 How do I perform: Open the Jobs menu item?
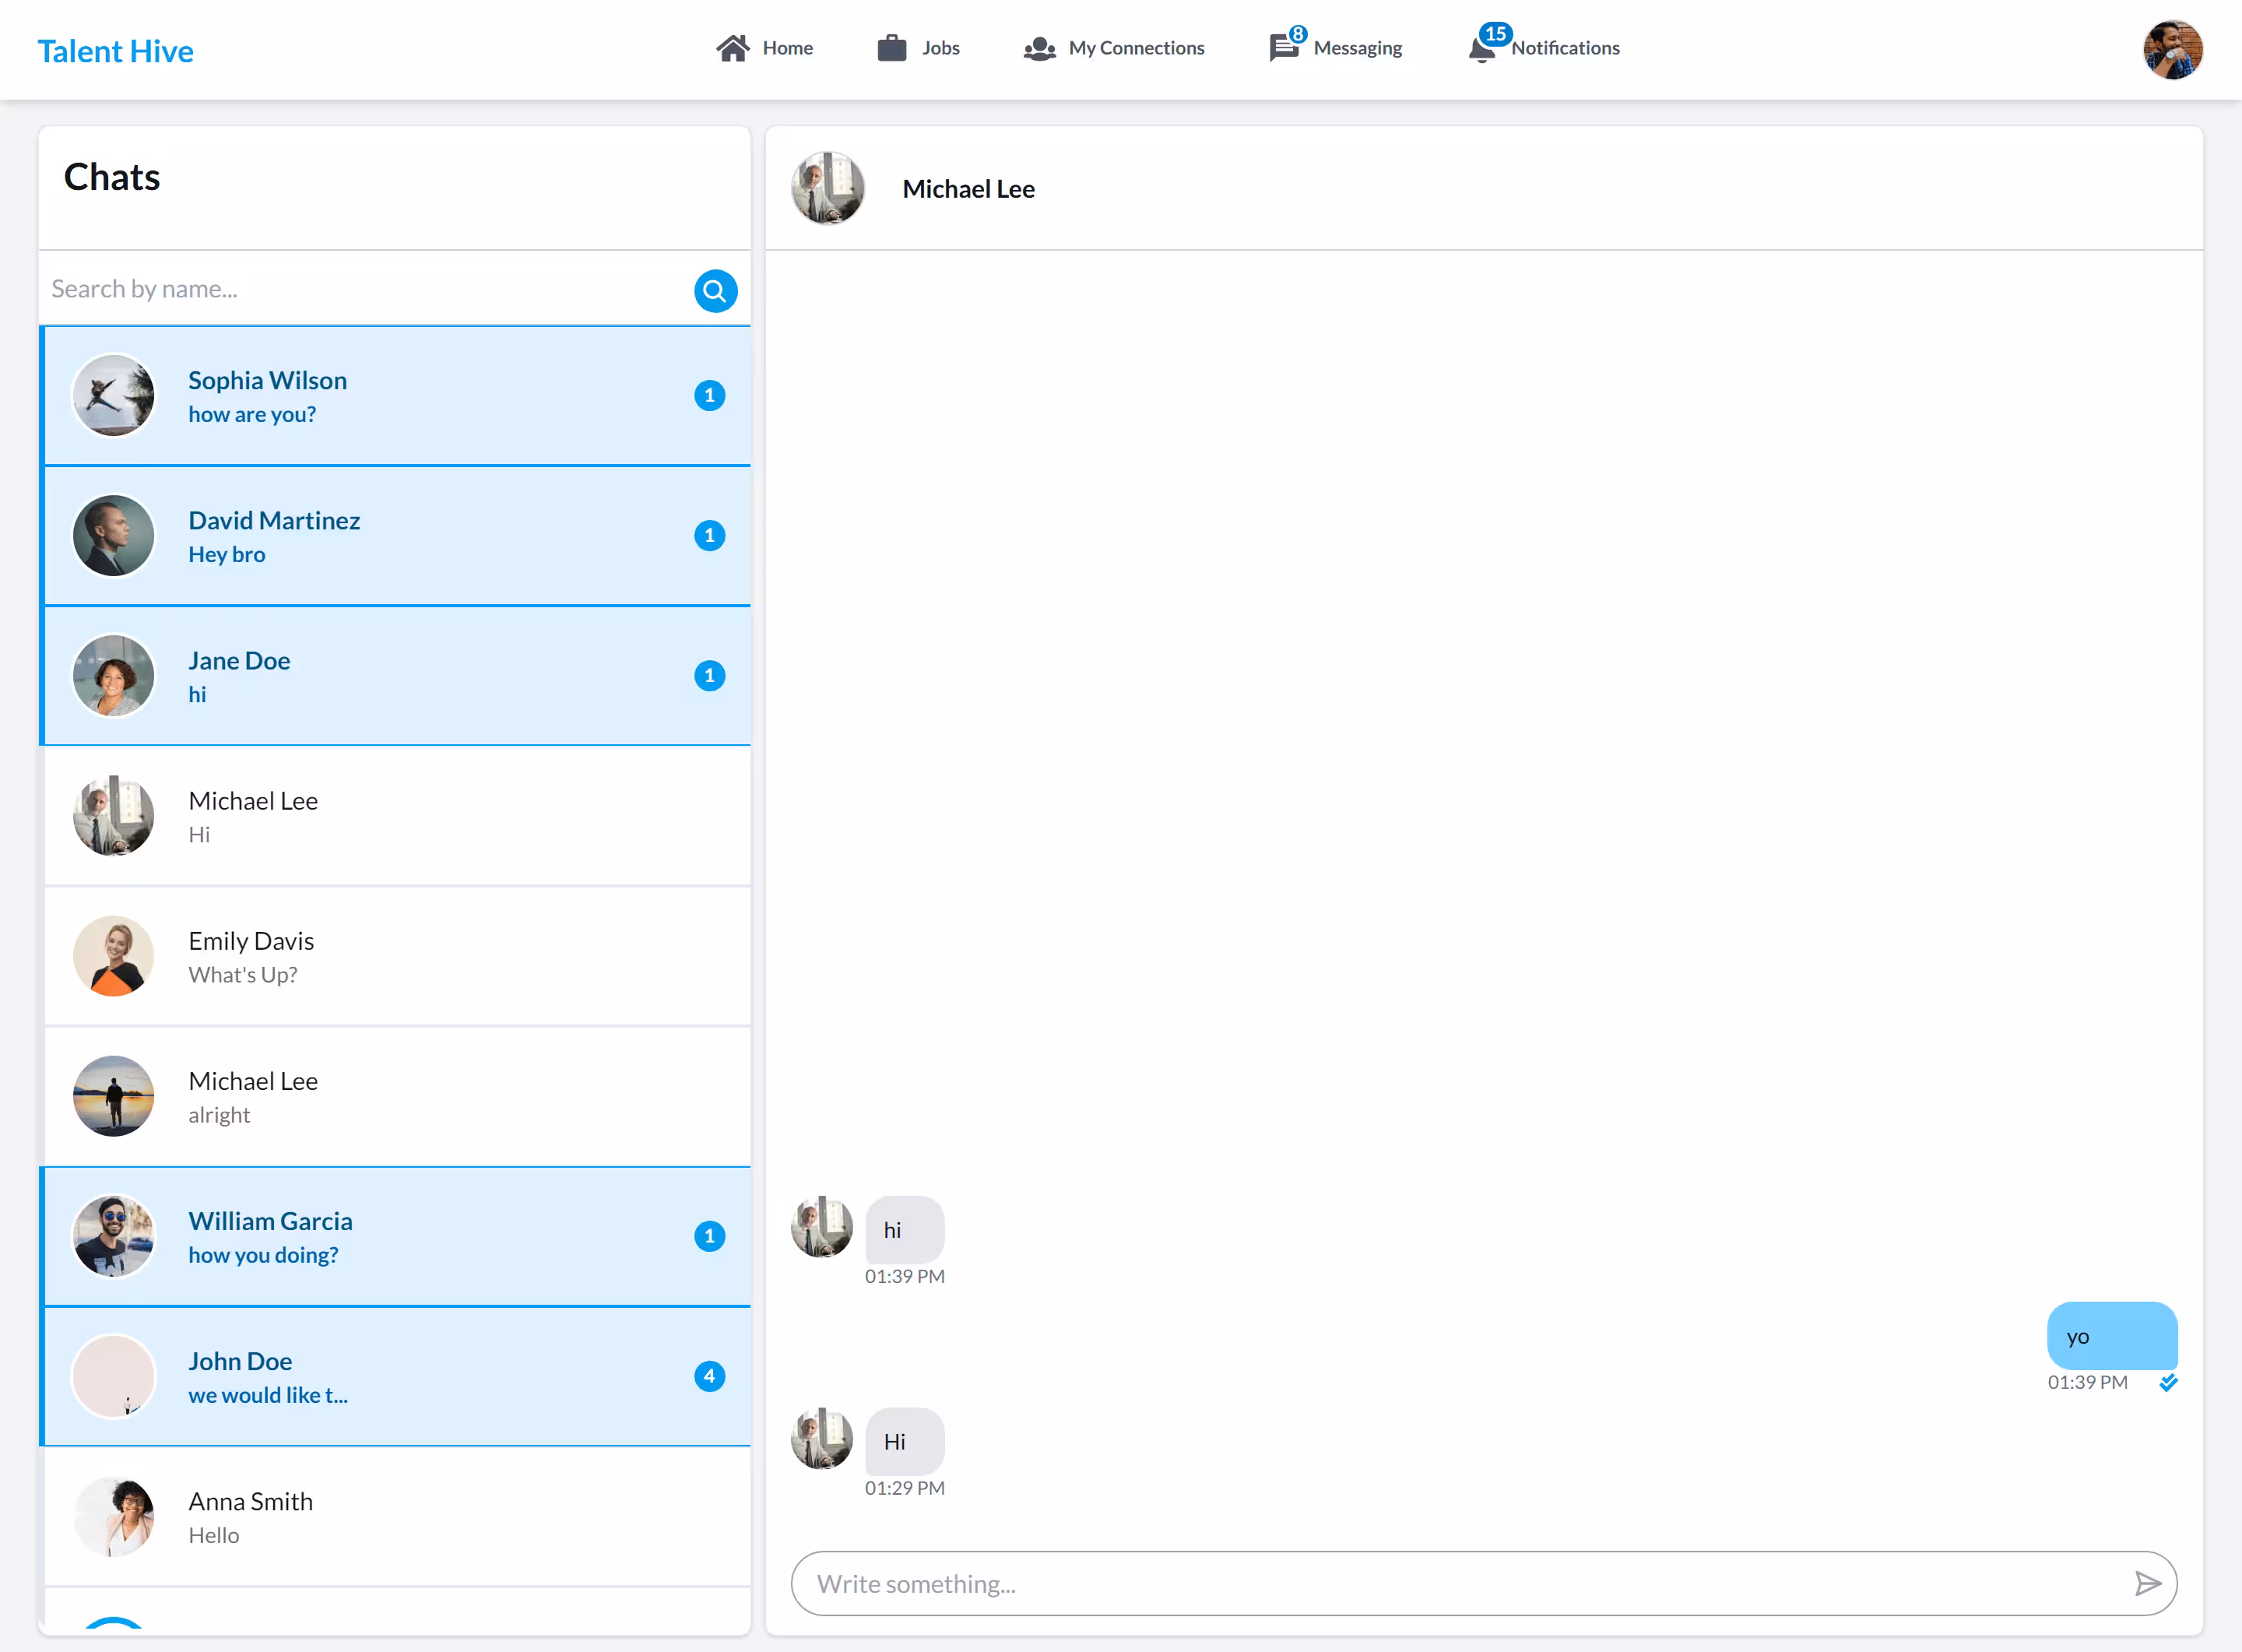(918, 48)
